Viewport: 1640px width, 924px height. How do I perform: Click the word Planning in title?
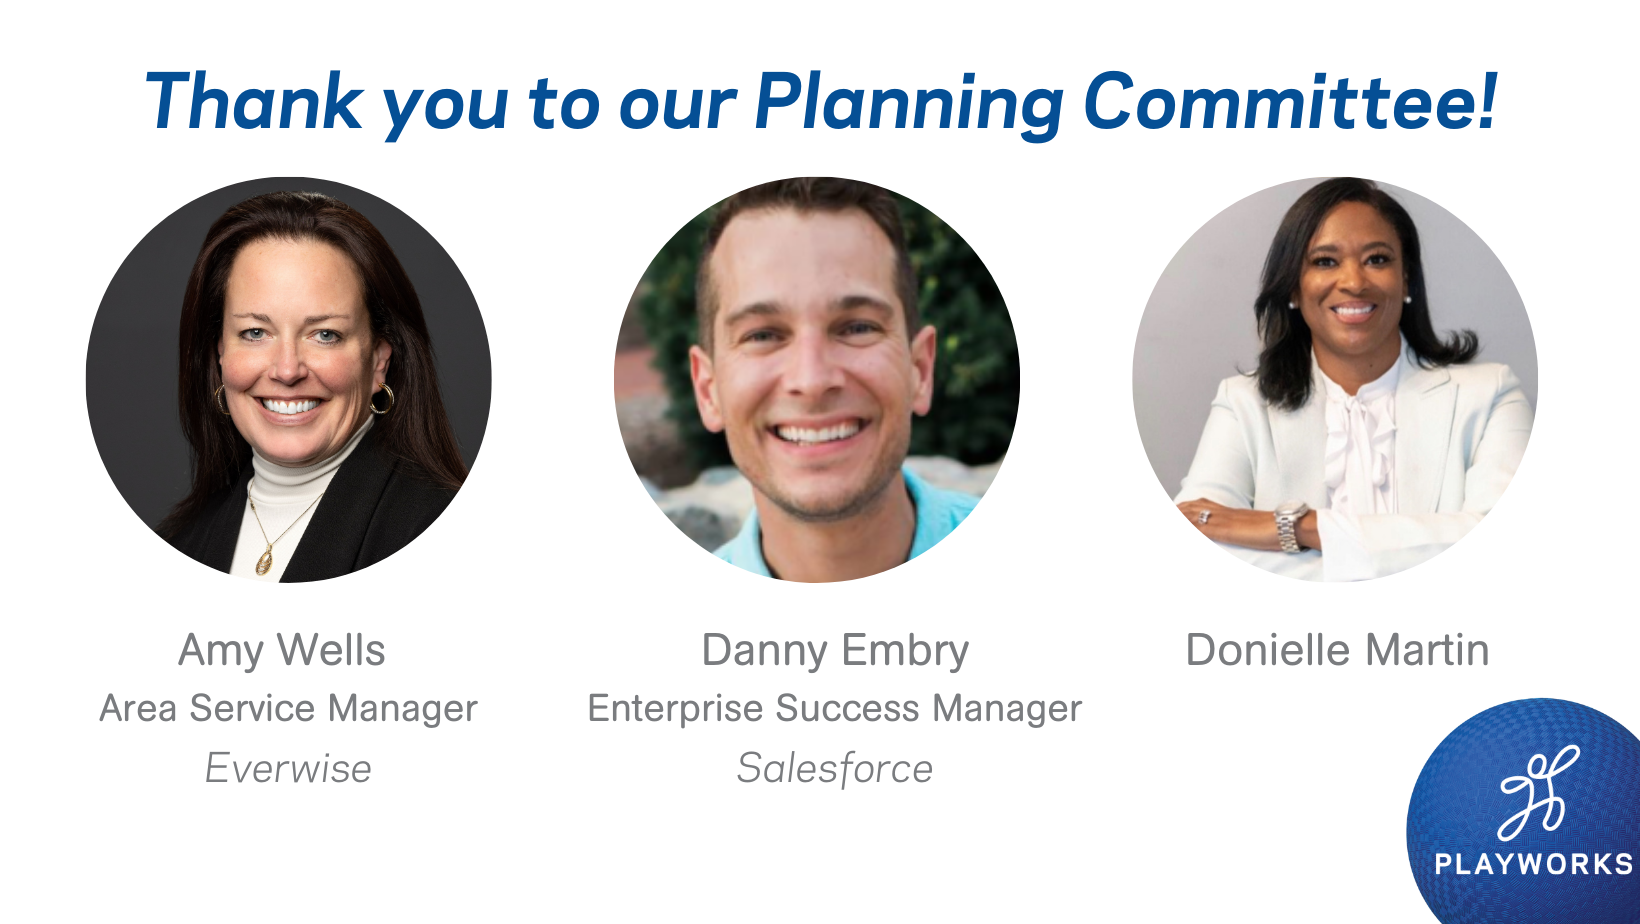pos(908,102)
